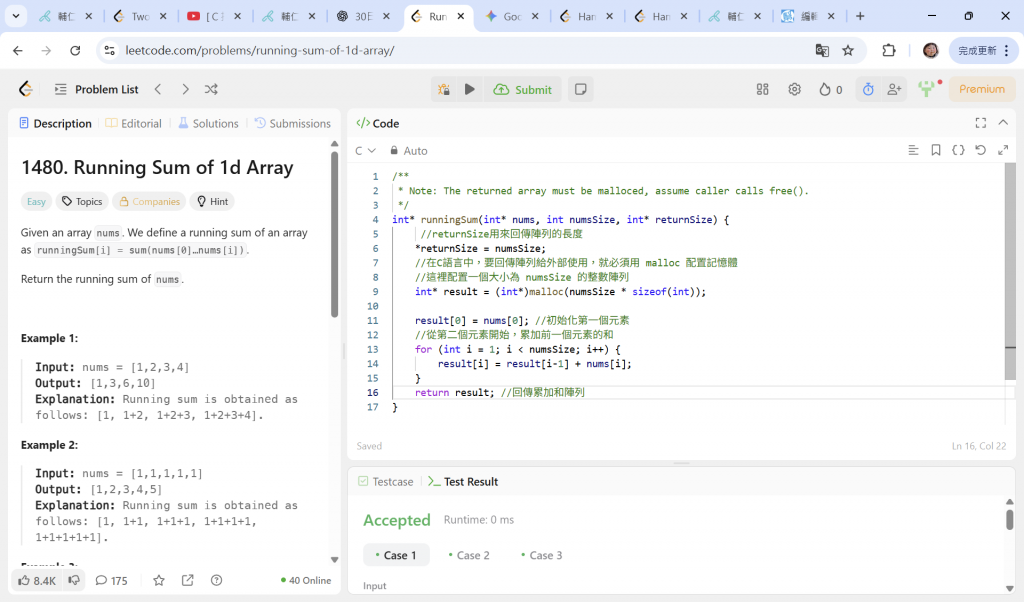The width and height of the screenshot is (1024, 602).
Task: Open the help question mark icon
Action: tap(217, 580)
